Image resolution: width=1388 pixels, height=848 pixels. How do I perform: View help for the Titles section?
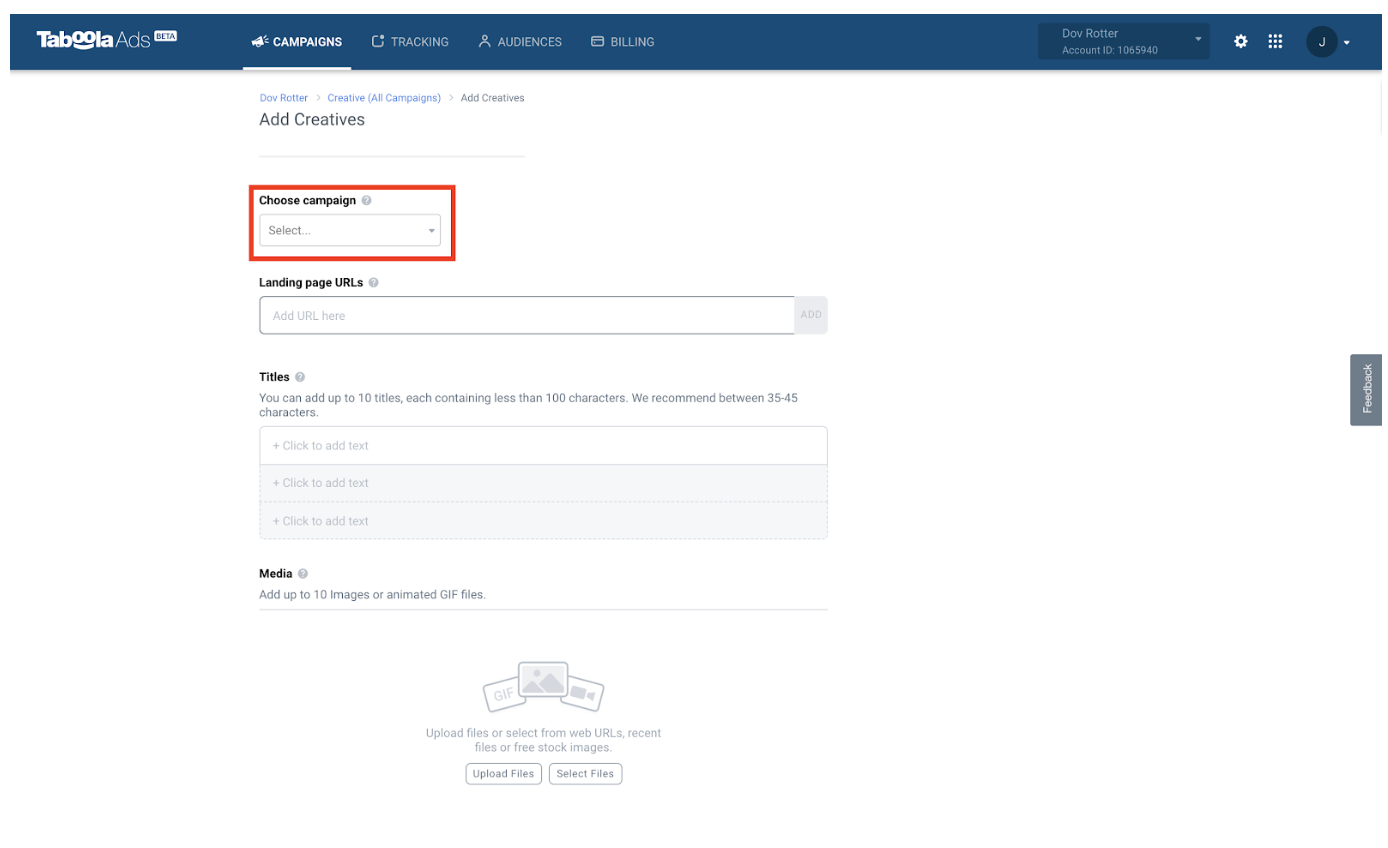[x=295, y=377]
